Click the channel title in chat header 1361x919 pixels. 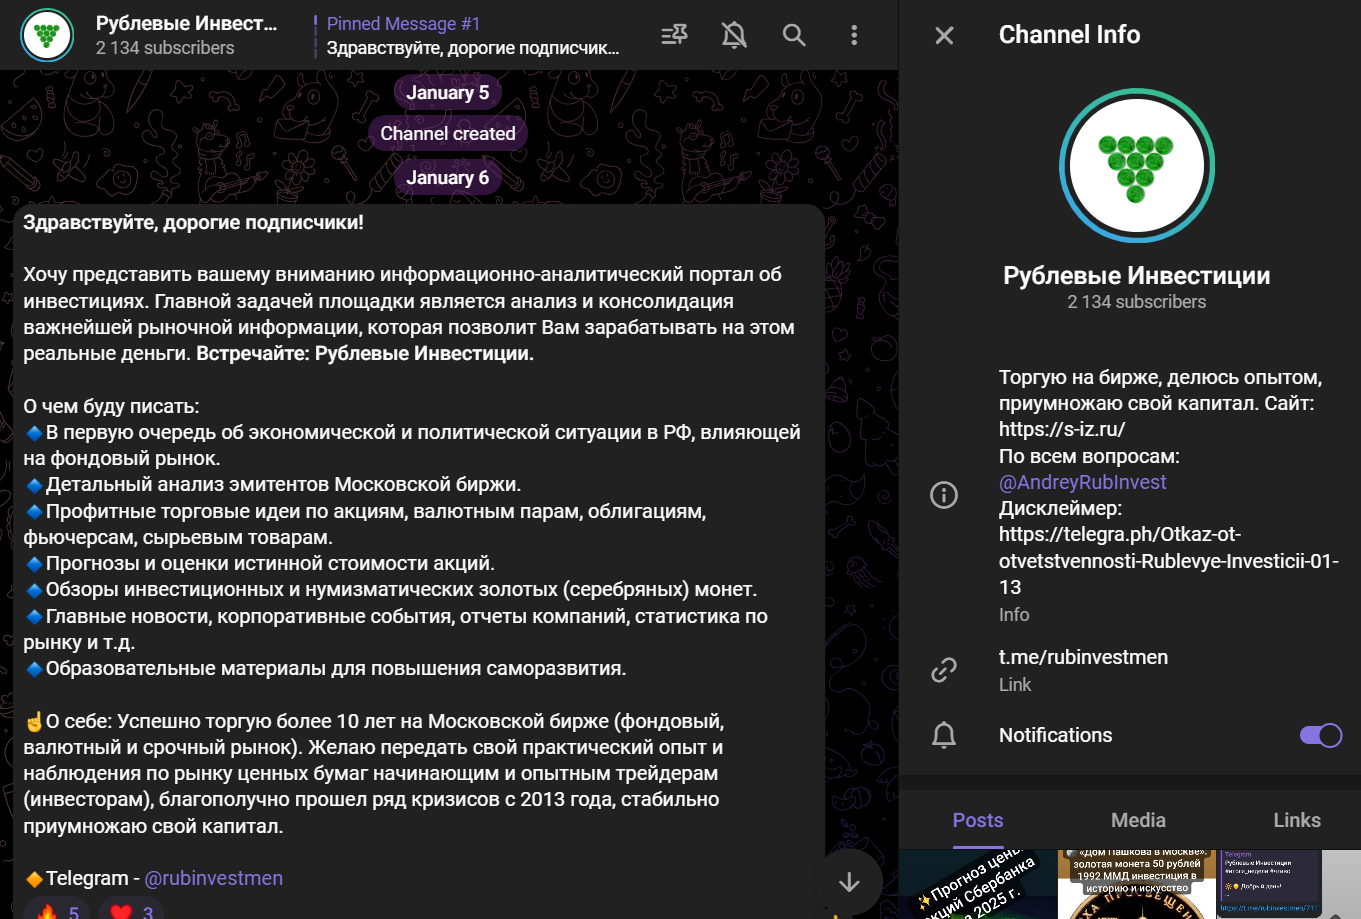pos(186,23)
